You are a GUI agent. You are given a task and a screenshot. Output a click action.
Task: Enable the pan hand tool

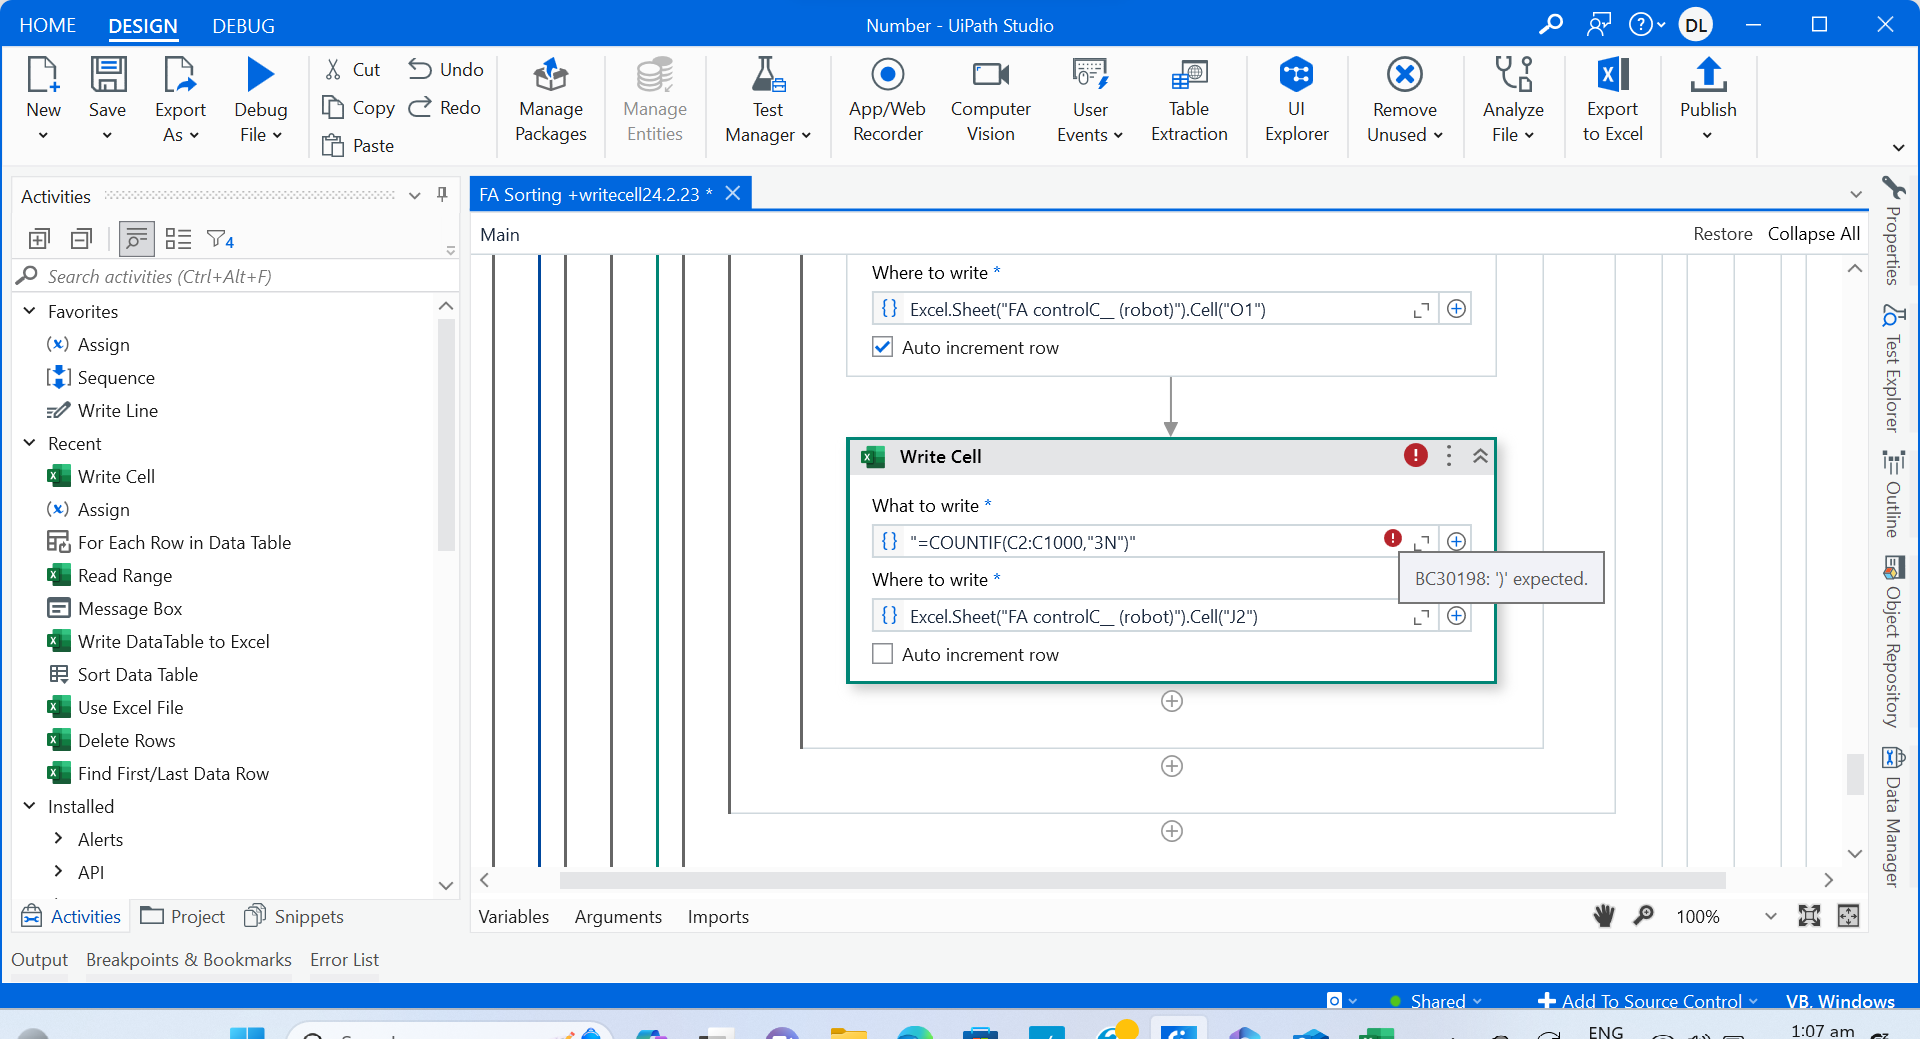[x=1603, y=916]
